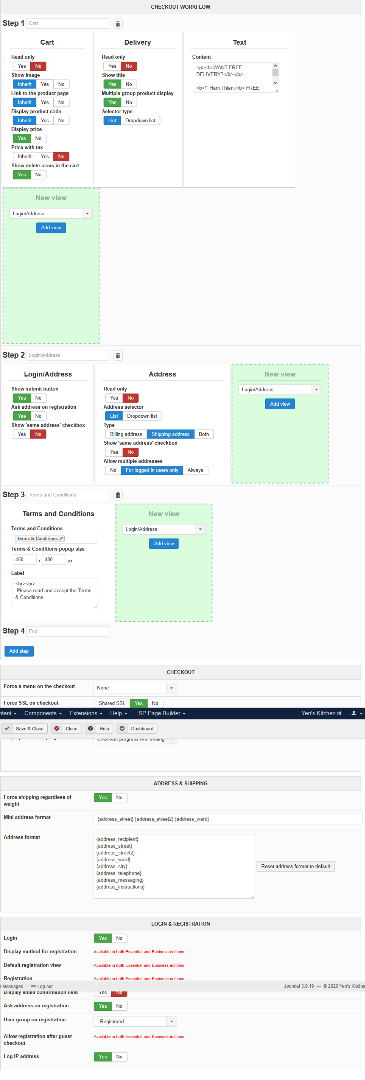Click inside the Address format text area
Viewport: 365px width, 1080px height.
point(174,866)
